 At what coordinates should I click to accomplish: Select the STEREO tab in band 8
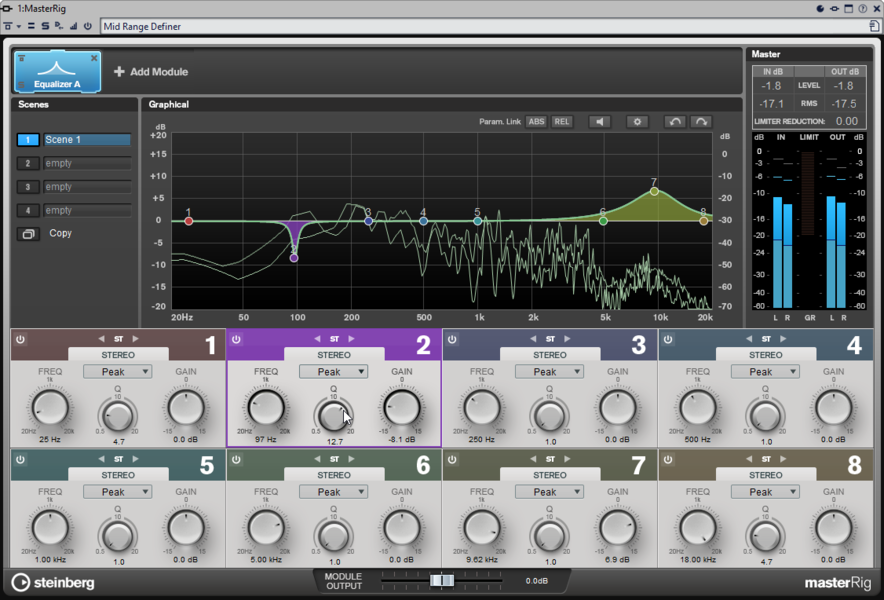[765, 475]
